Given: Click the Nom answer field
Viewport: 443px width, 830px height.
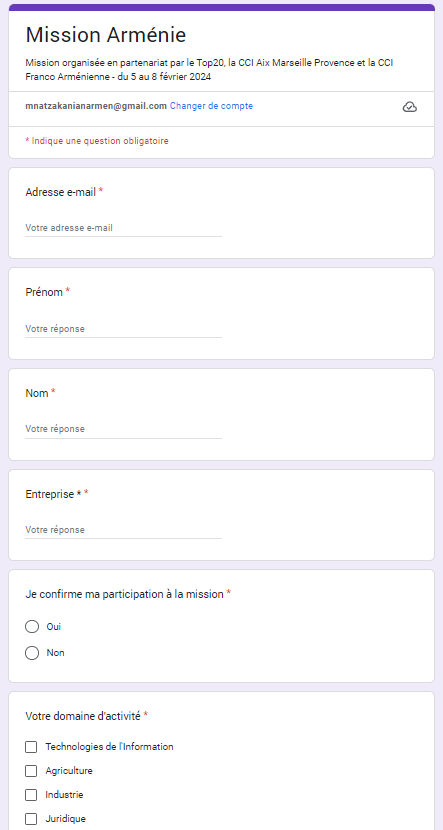Looking at the screenshot, I should pyautogui.click(x=123, y=429).
